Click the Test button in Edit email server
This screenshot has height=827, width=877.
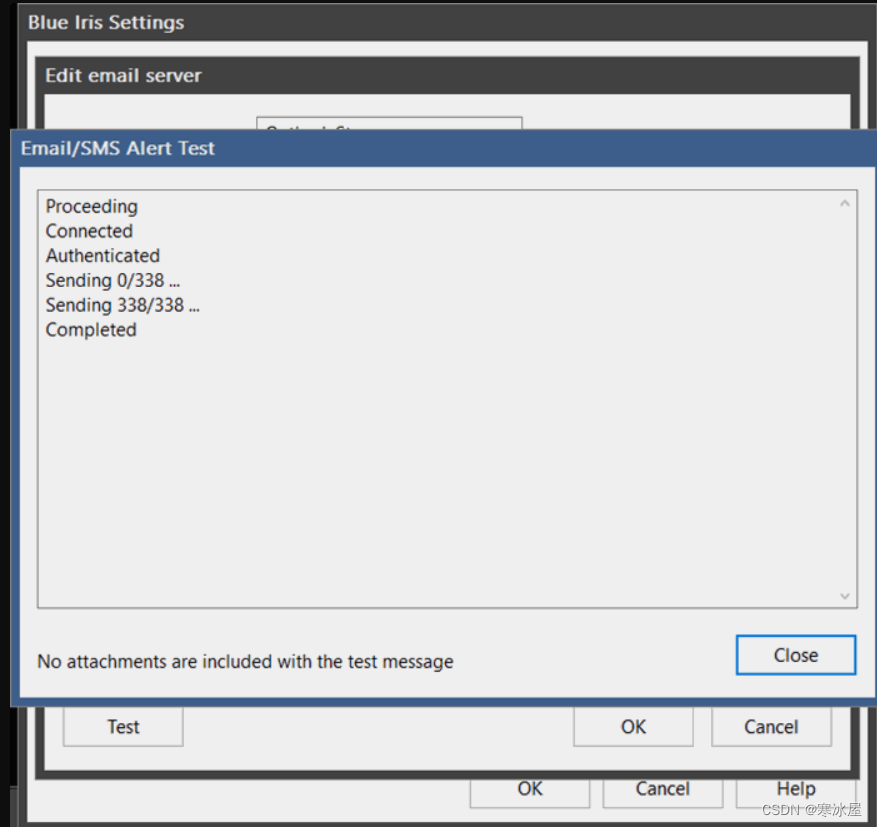[123, 726]
